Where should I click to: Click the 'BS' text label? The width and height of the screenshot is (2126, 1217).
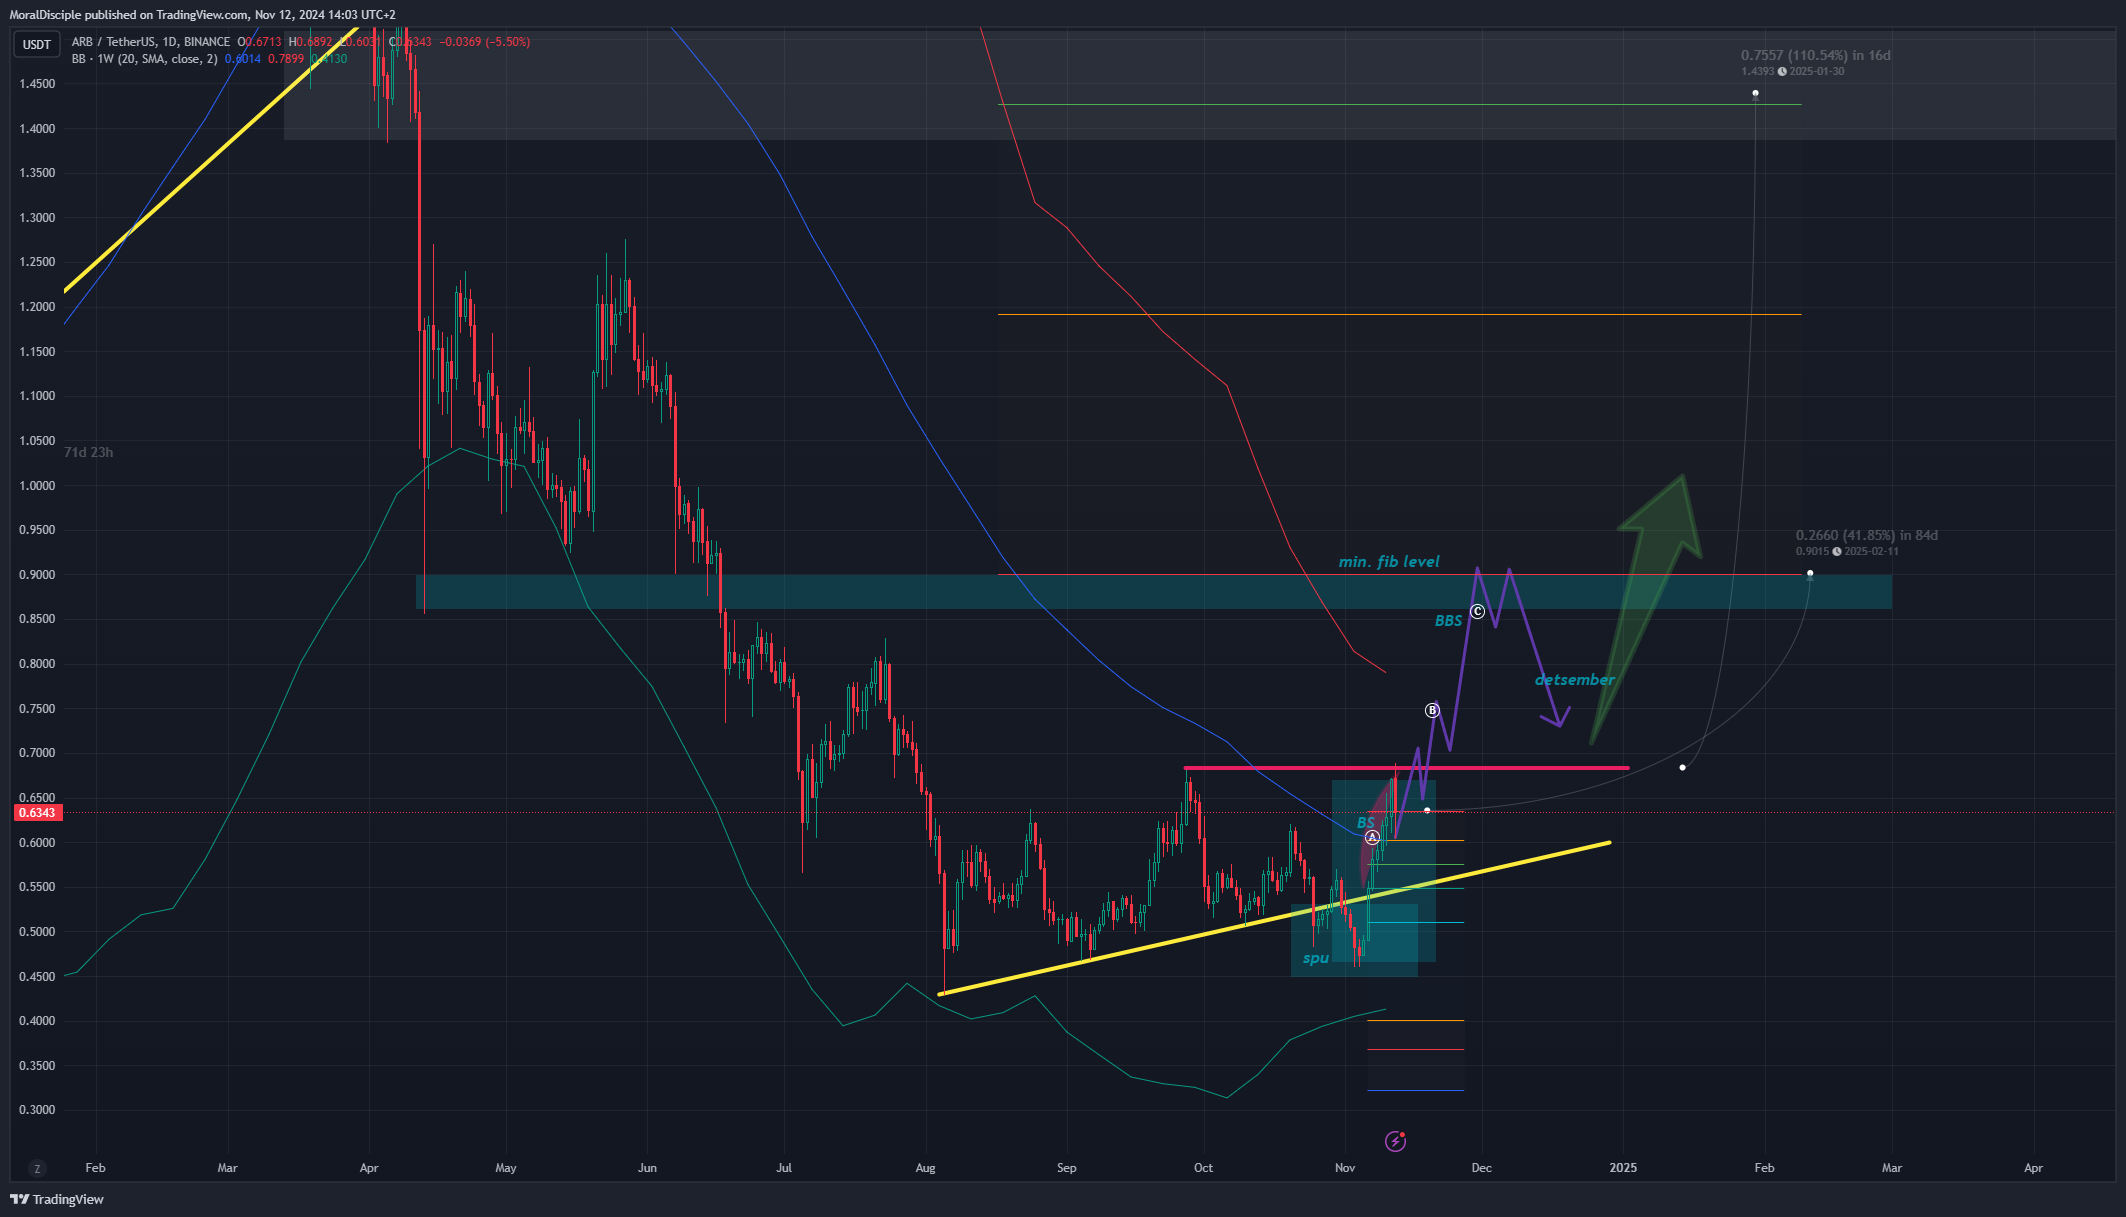point(1366,822)
